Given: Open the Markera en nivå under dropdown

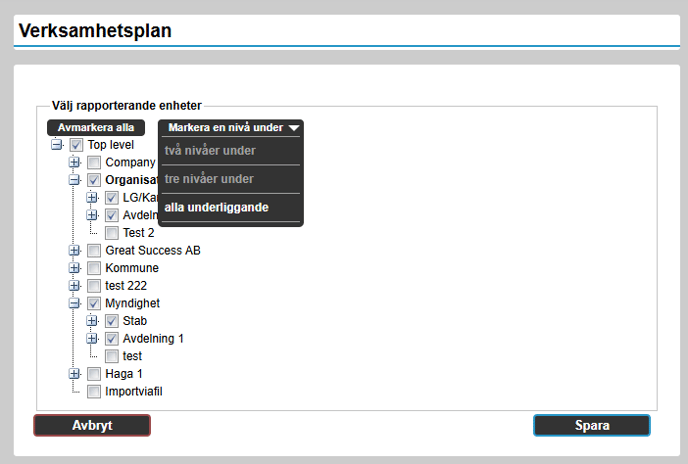Looking at the screenshot, I should coord(231,128).
